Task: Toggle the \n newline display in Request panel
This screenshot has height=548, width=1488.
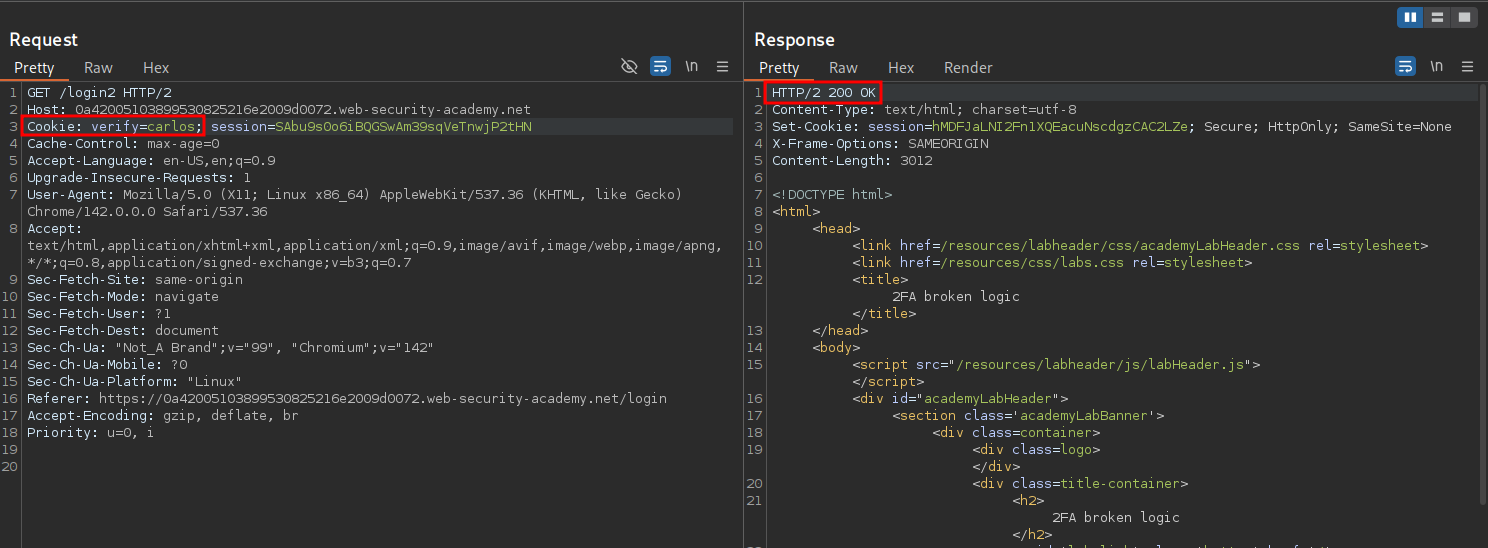Action: click(x=692, y=67)
